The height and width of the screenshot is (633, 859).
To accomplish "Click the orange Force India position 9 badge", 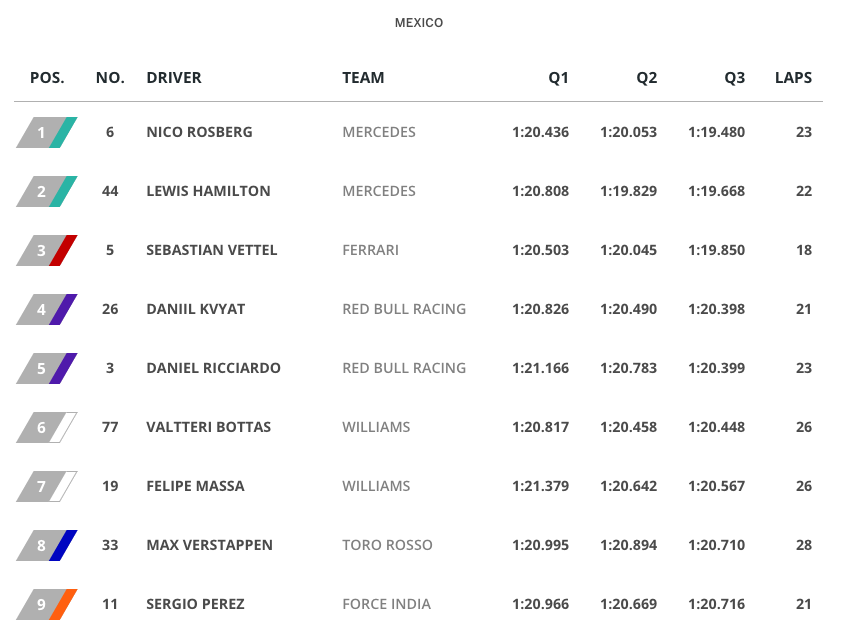I will tap(47, 604).
